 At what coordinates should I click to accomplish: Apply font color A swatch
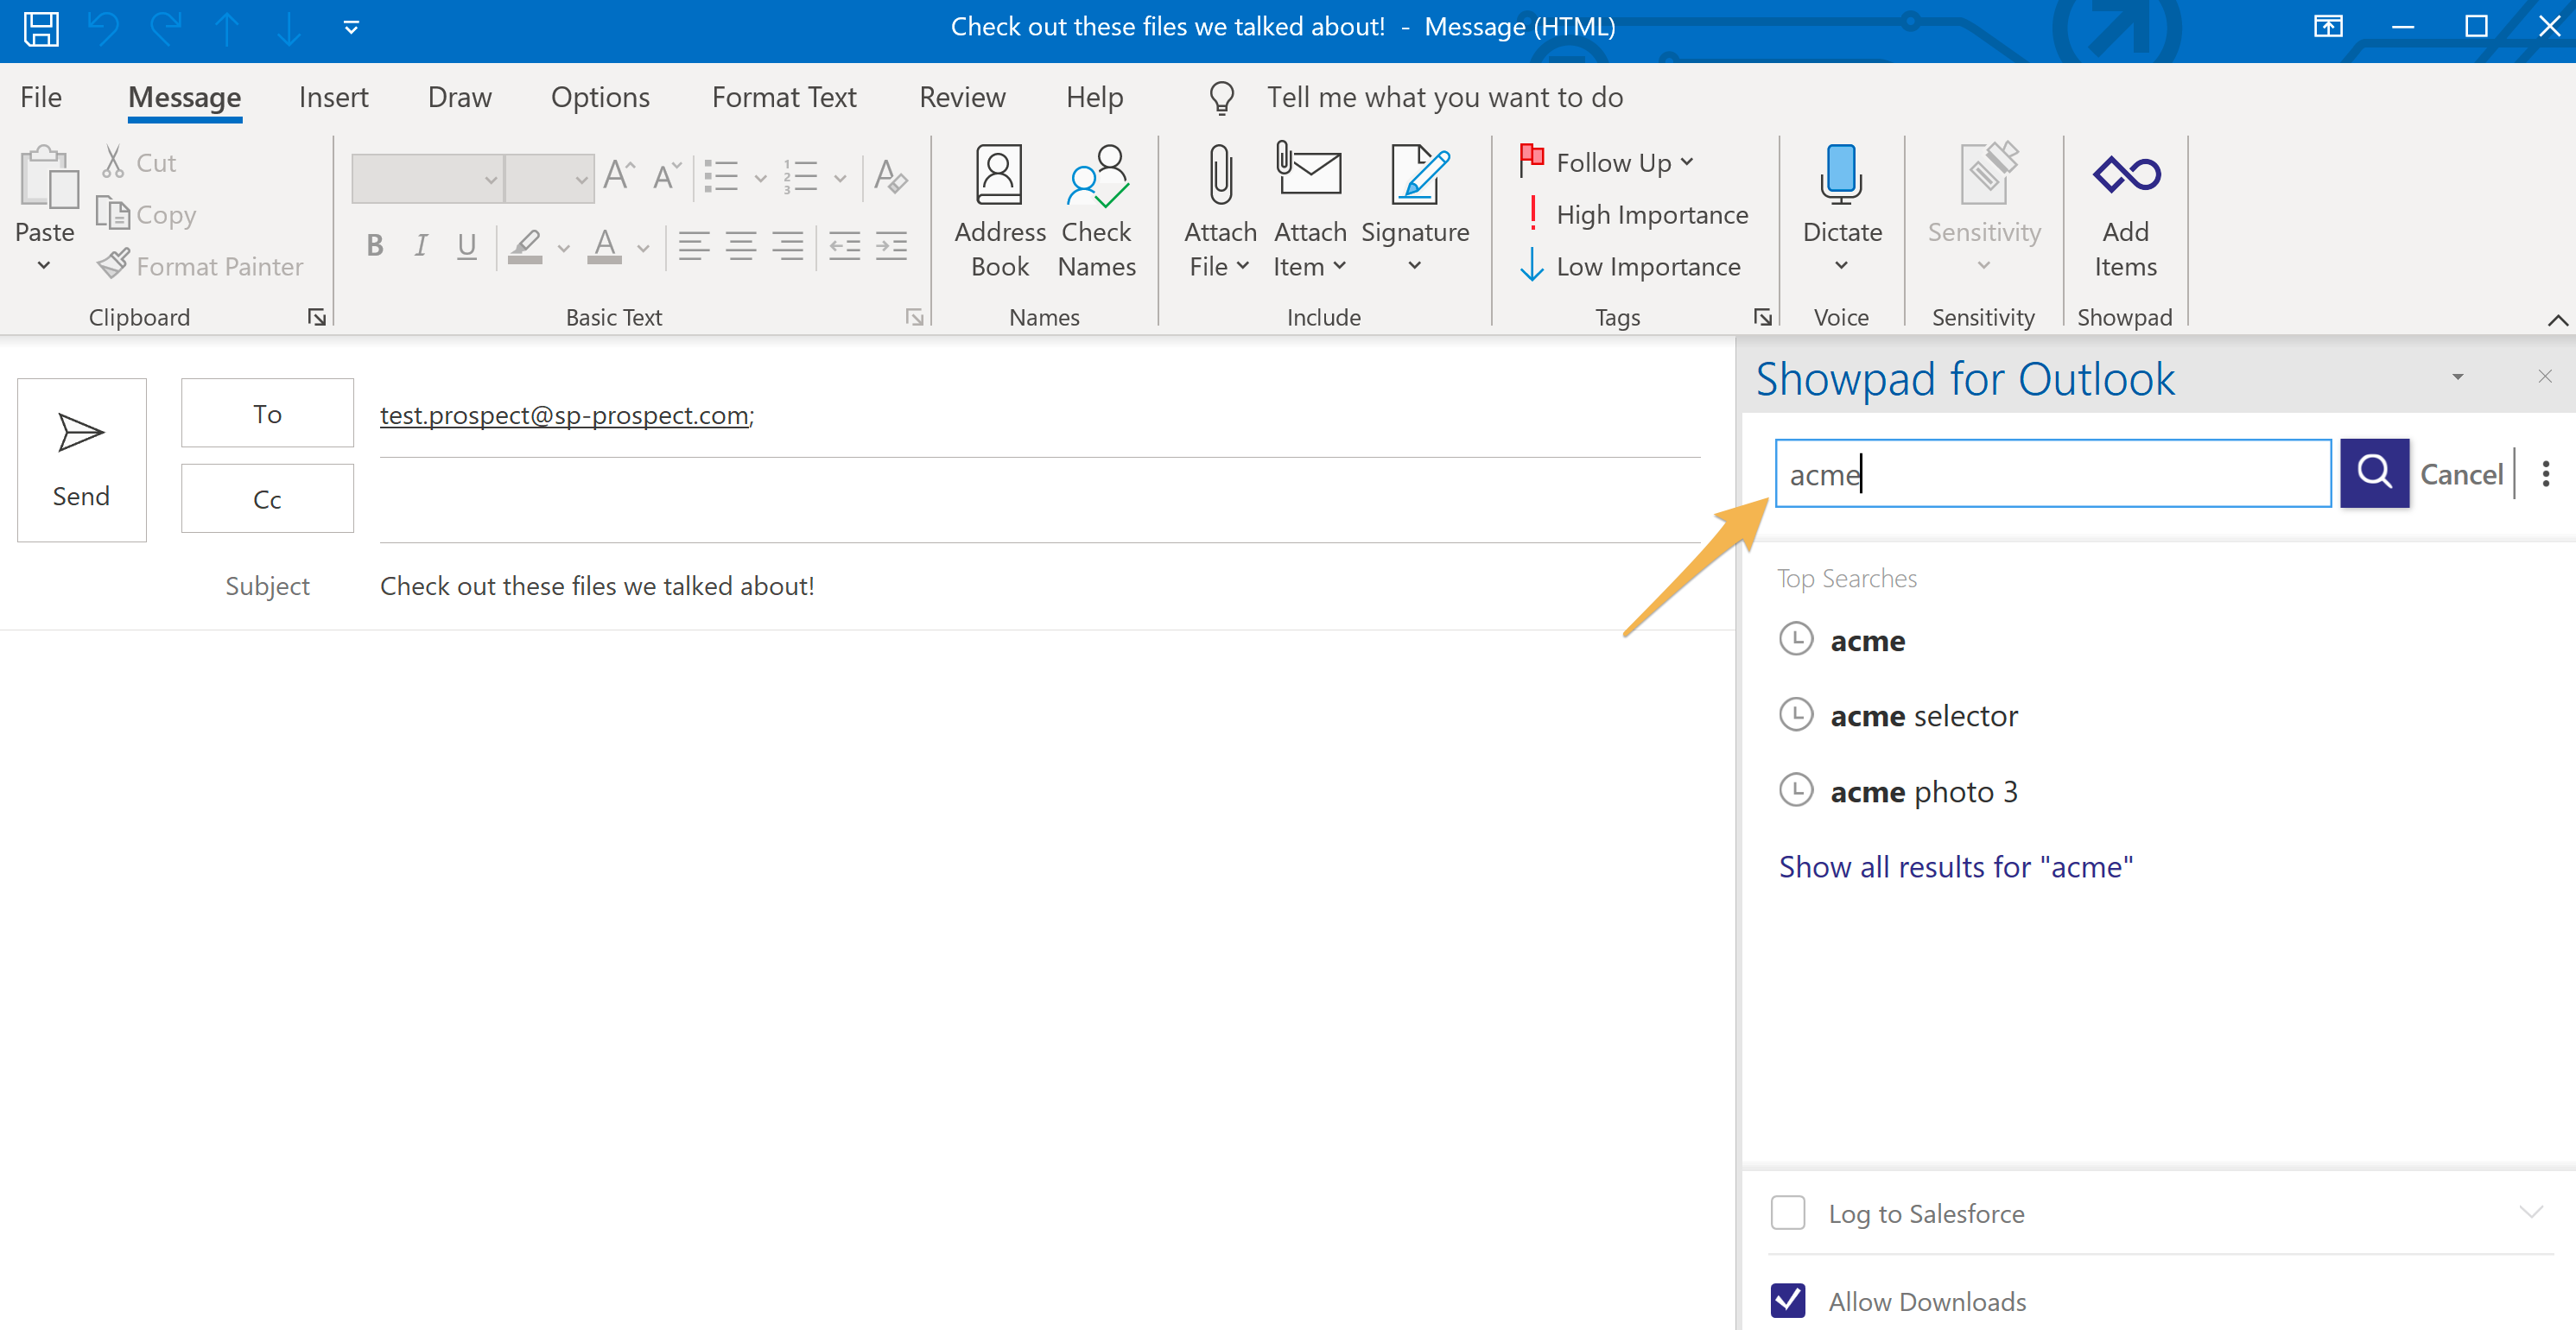pos(605,245)
